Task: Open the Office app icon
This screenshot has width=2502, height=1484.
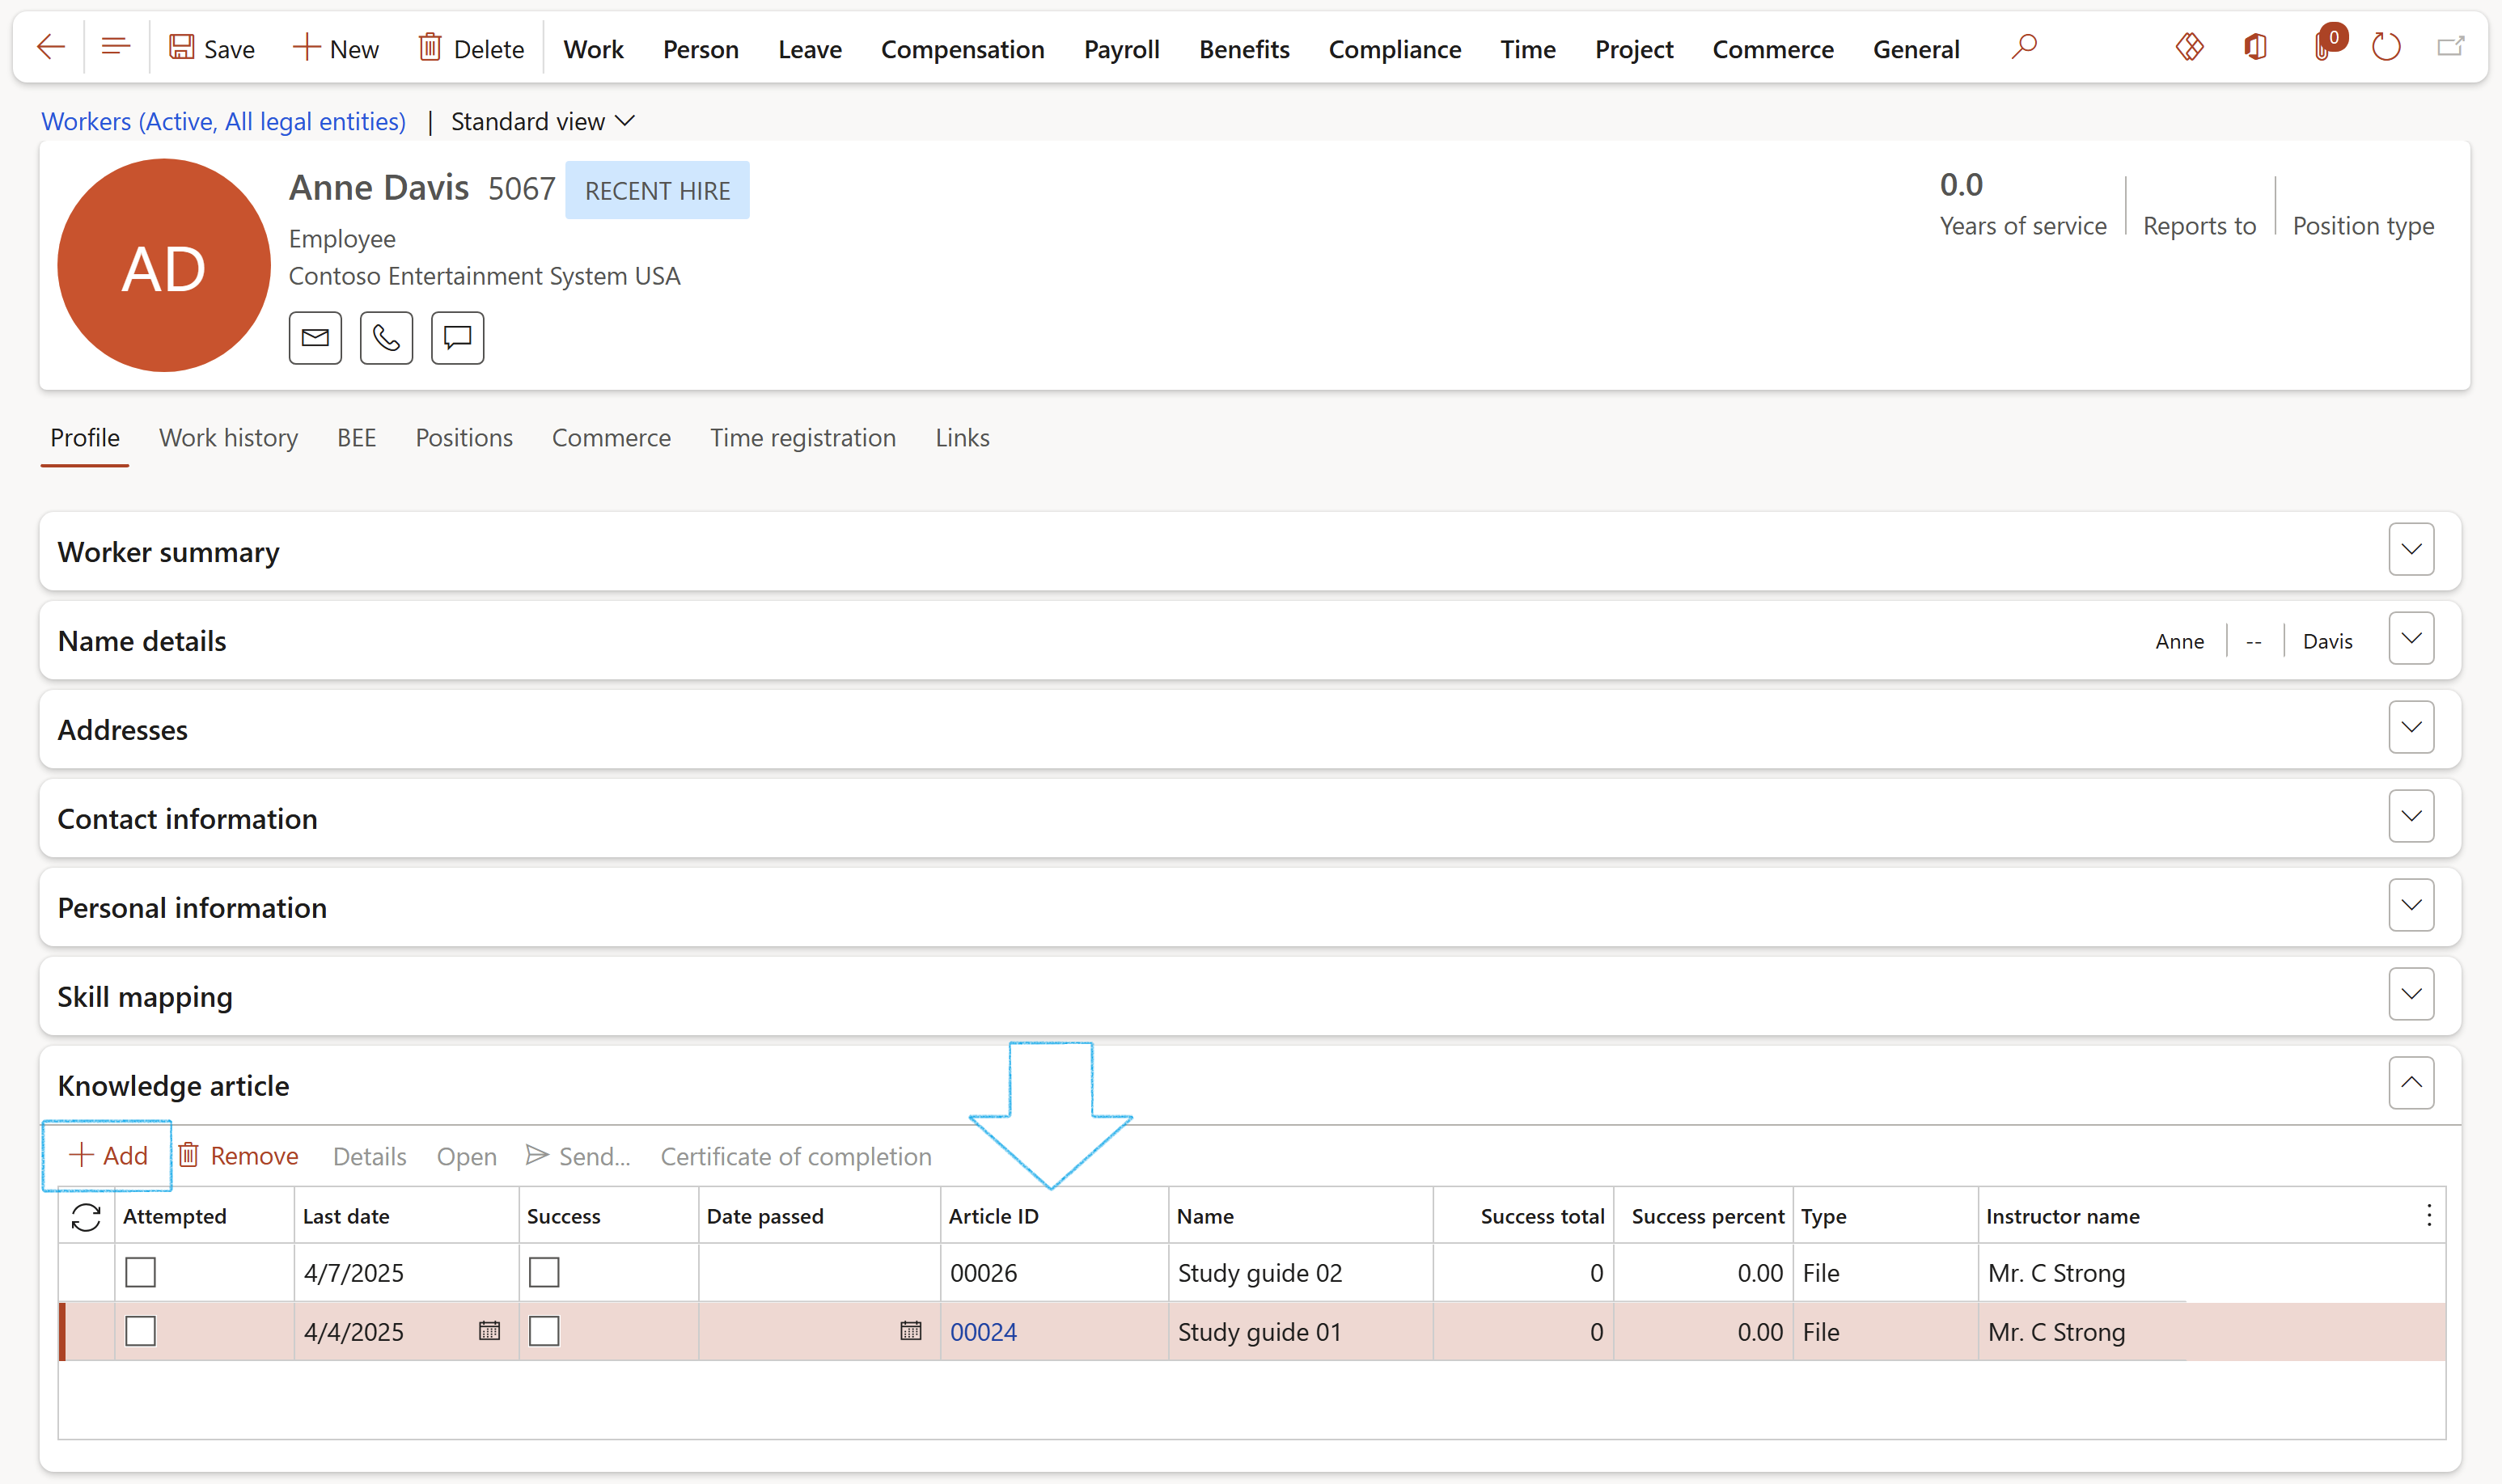Action: pyautogui.click(x=2255, y=47)
